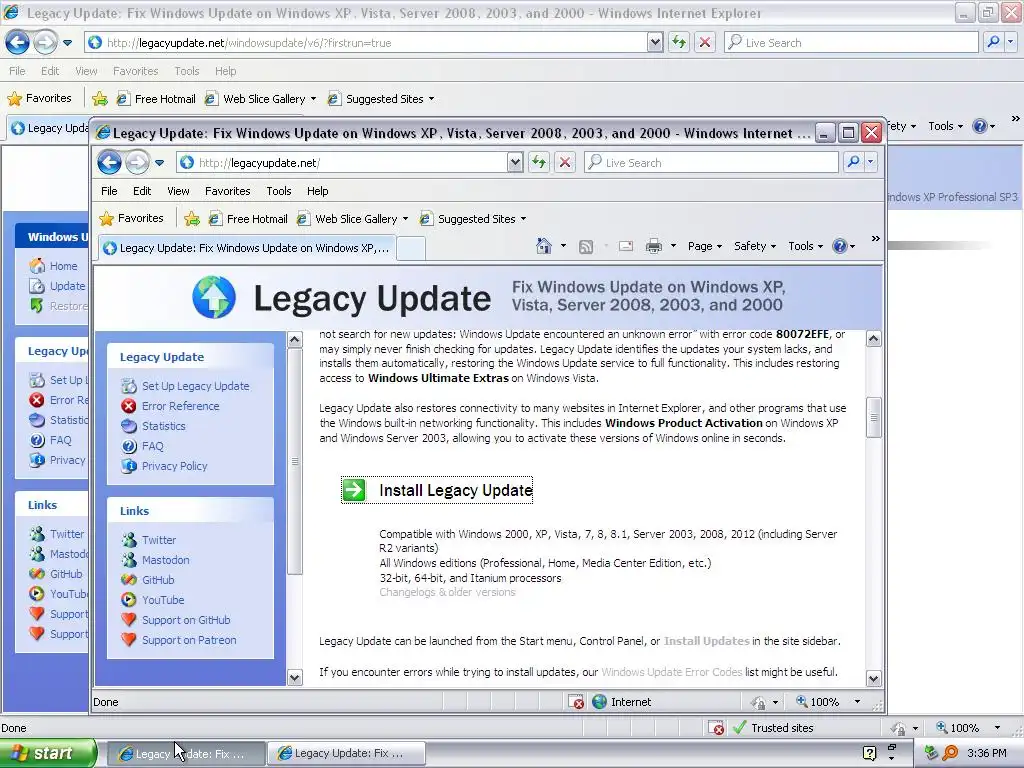
Task: Click green arrow Install Legacy Update icon
Action: pos(354,490)
